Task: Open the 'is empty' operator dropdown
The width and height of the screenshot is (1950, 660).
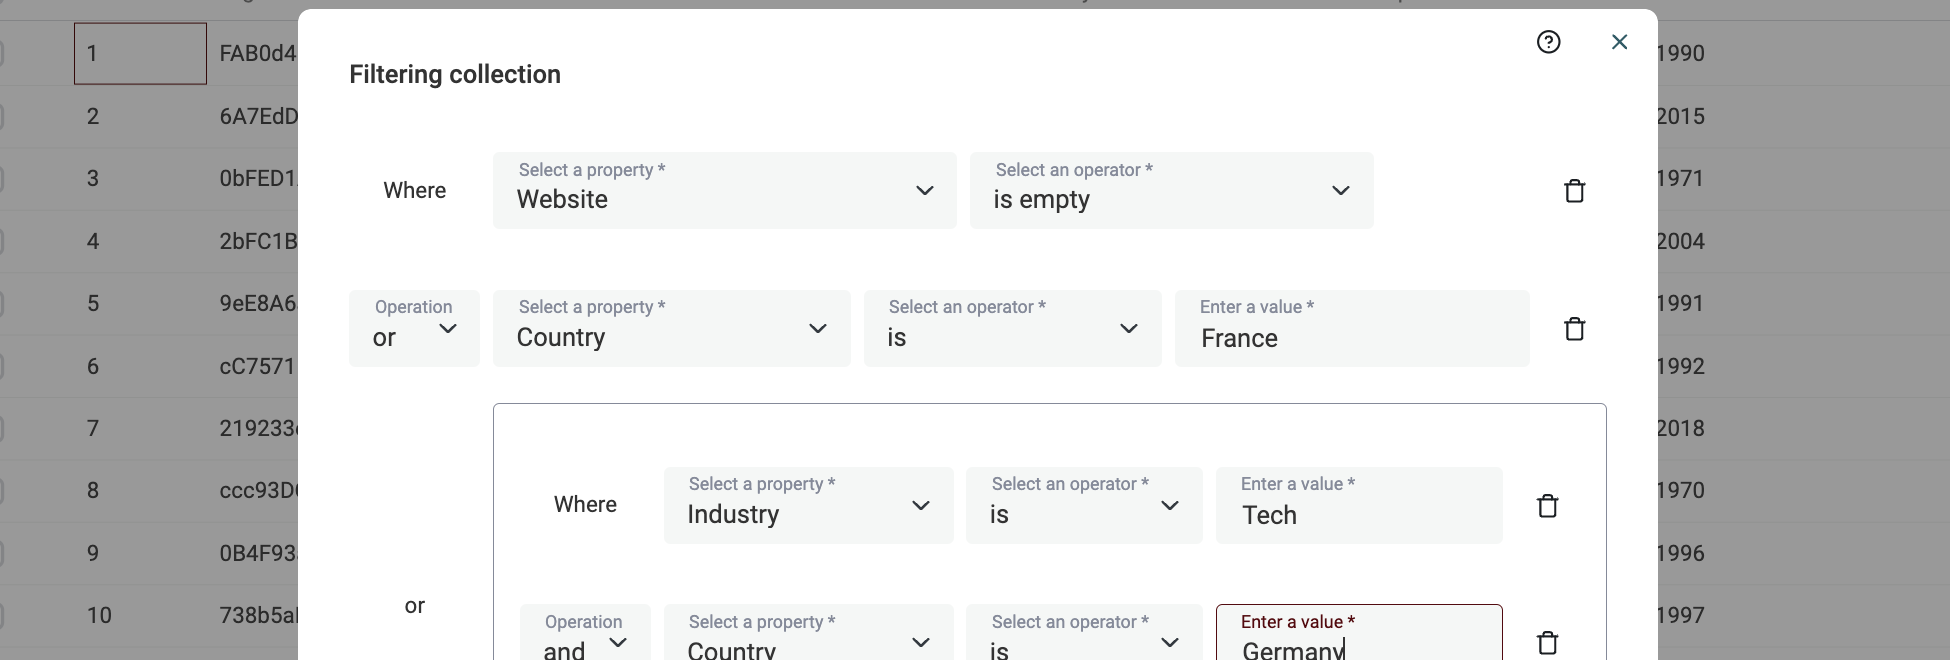Action: [1171, 191]
